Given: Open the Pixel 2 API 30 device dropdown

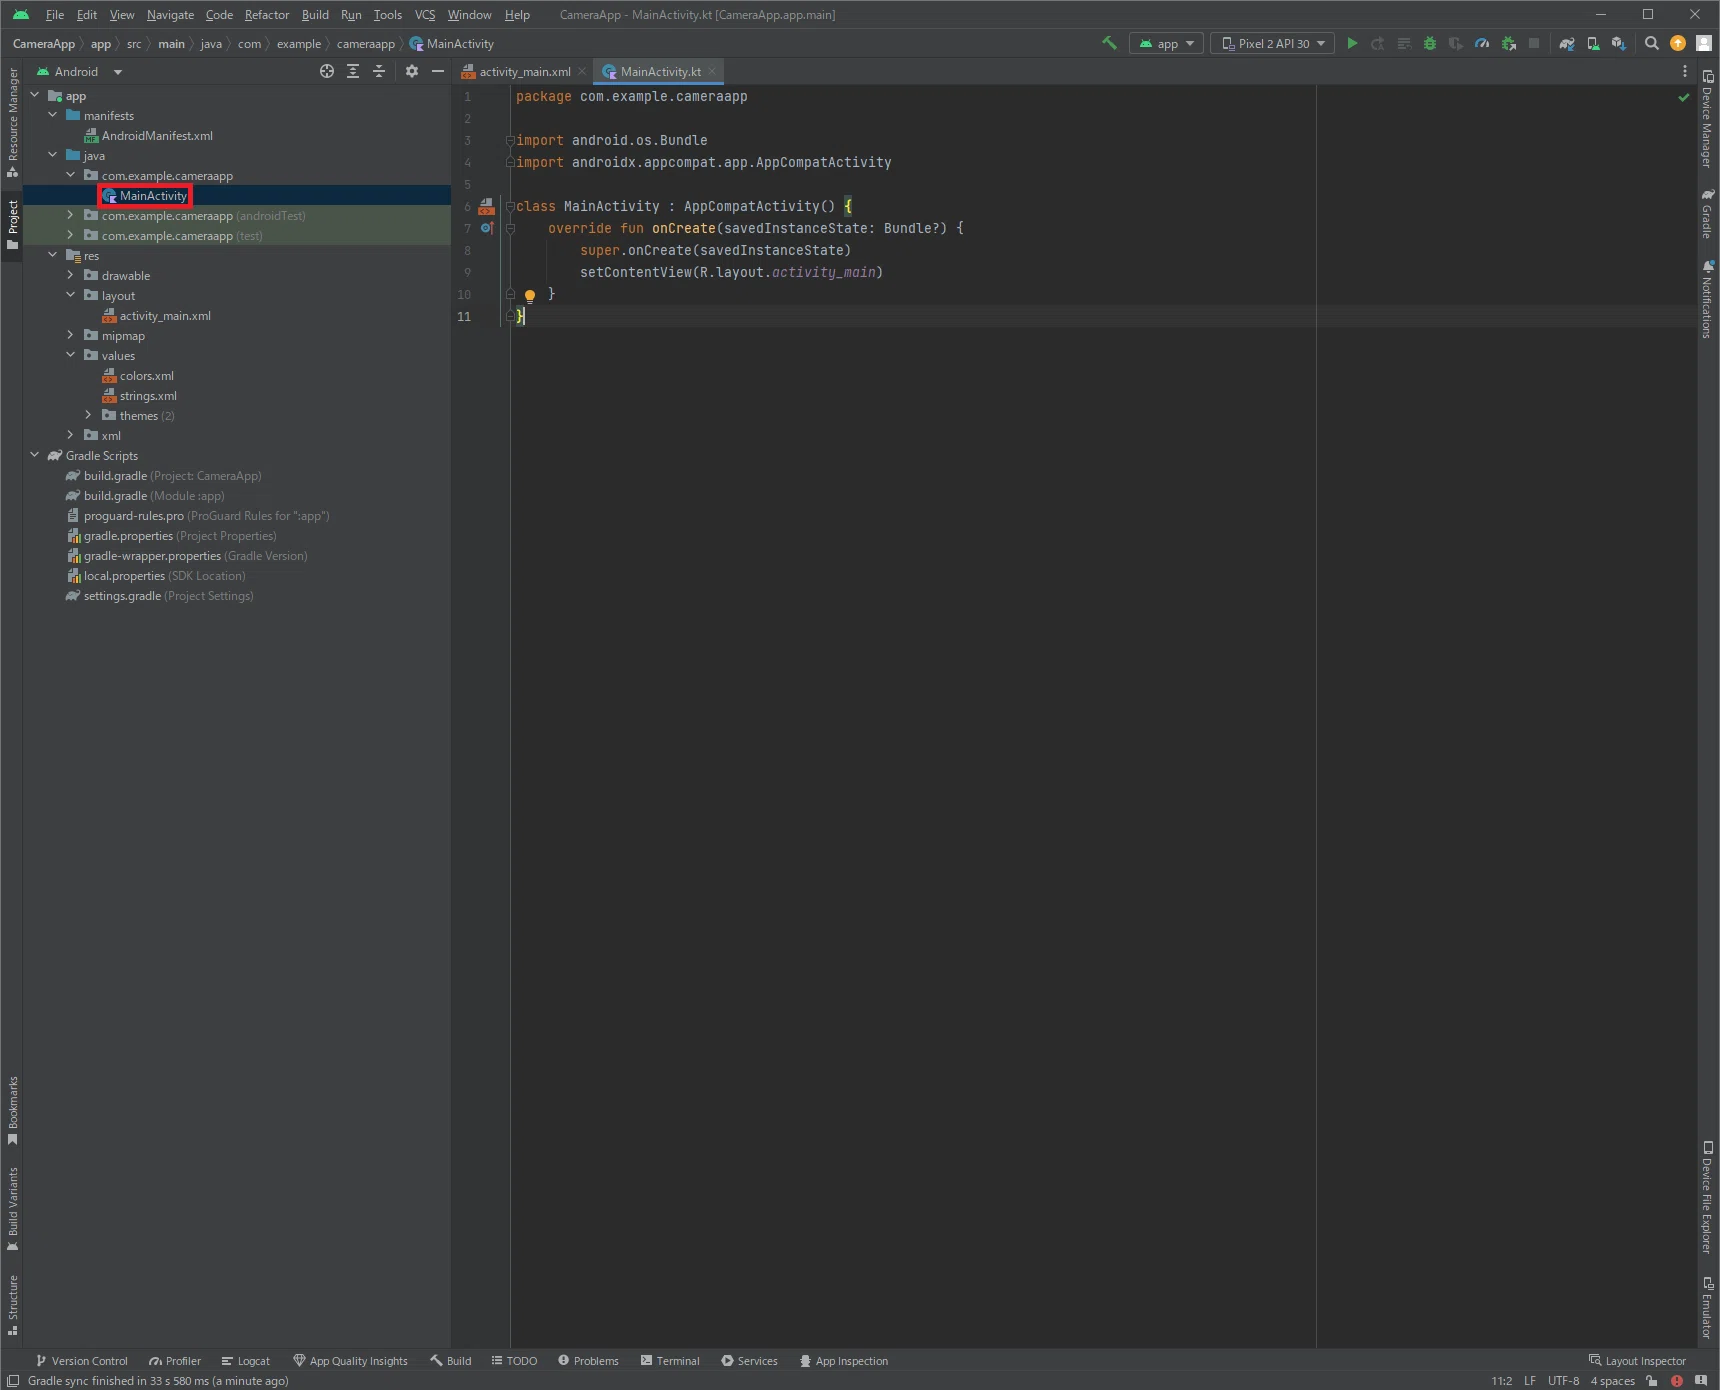Looking at the screenshot, I should [x=1272, y=43].
